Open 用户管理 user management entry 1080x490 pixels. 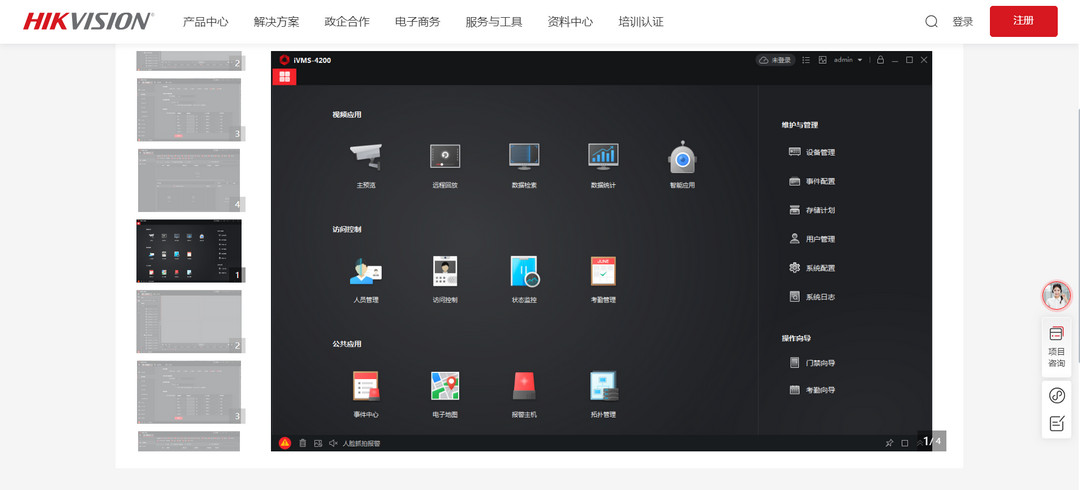pyautogui.click(x=812, y=239)
